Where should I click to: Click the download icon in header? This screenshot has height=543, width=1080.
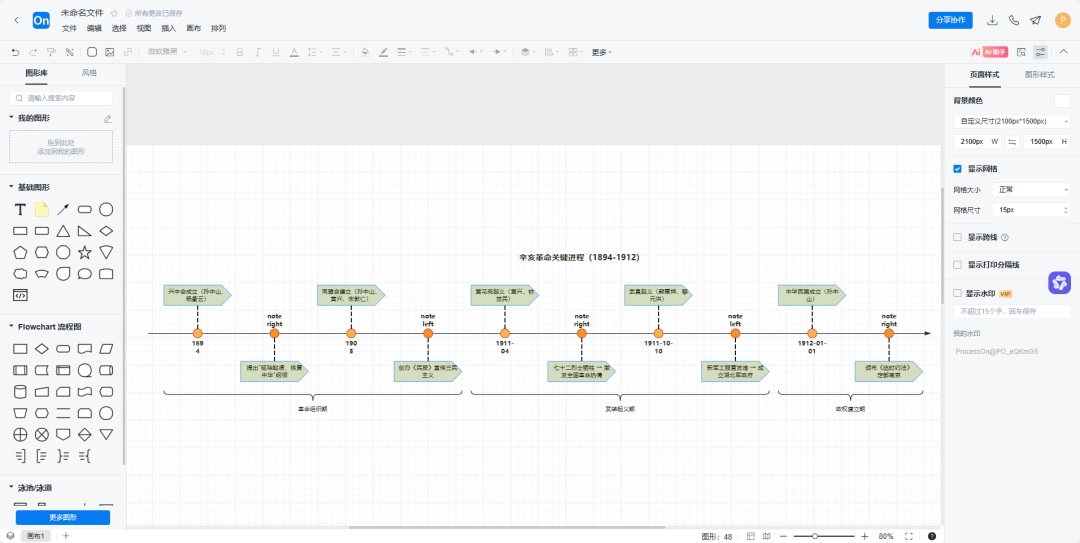tap(993, 20)
